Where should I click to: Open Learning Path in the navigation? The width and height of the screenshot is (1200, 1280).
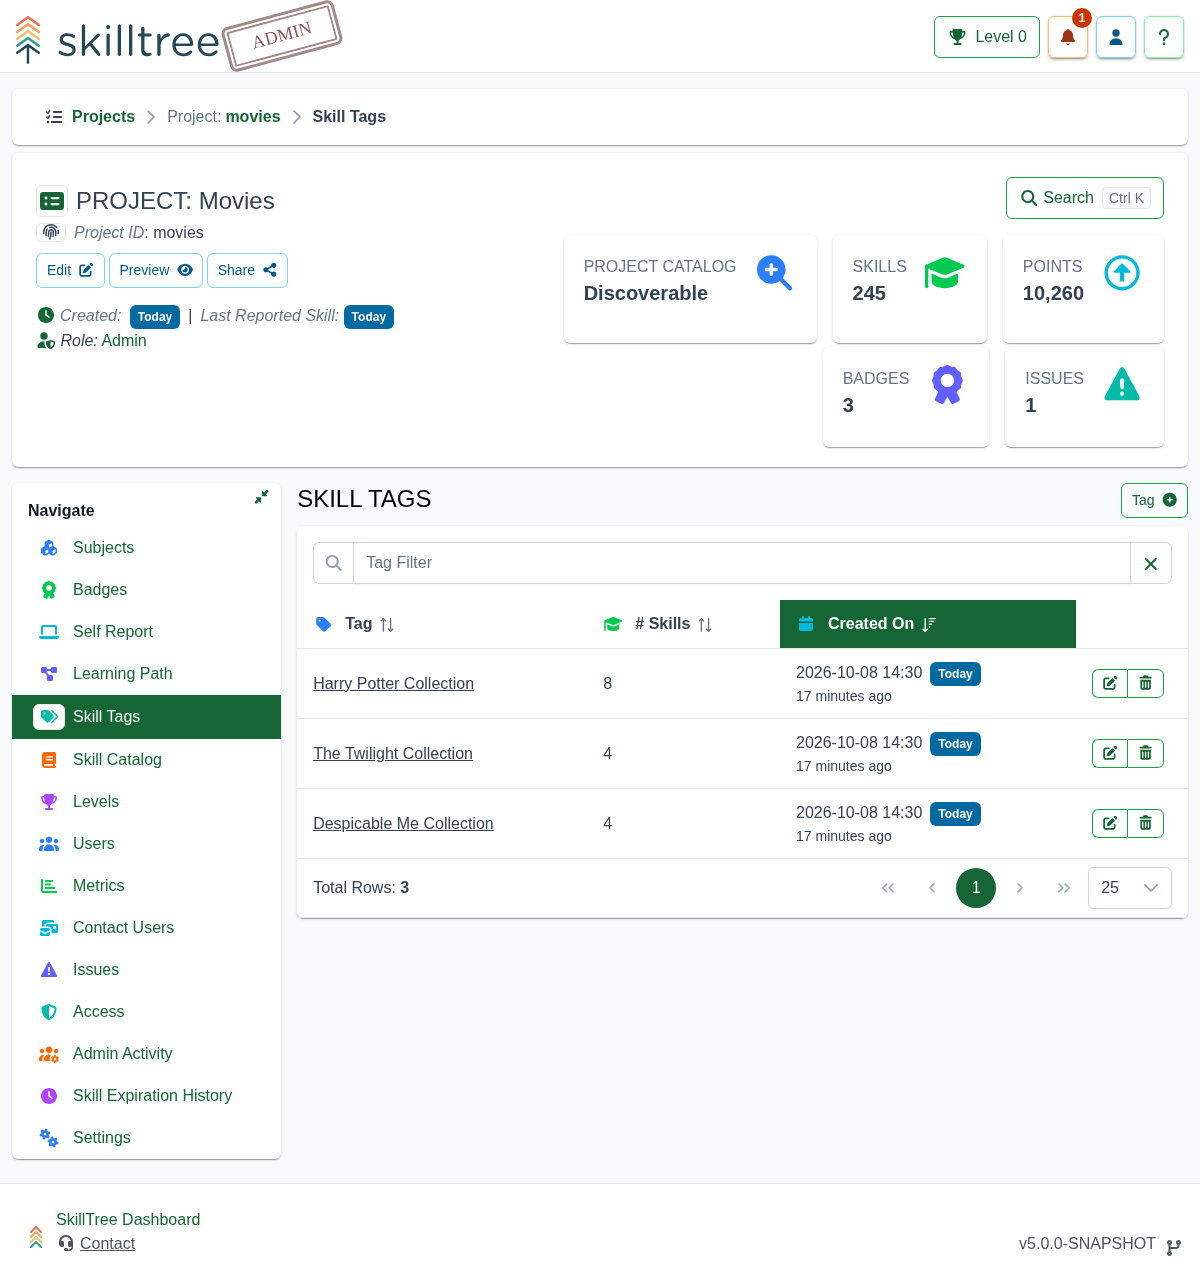click(x=146, y=674)
